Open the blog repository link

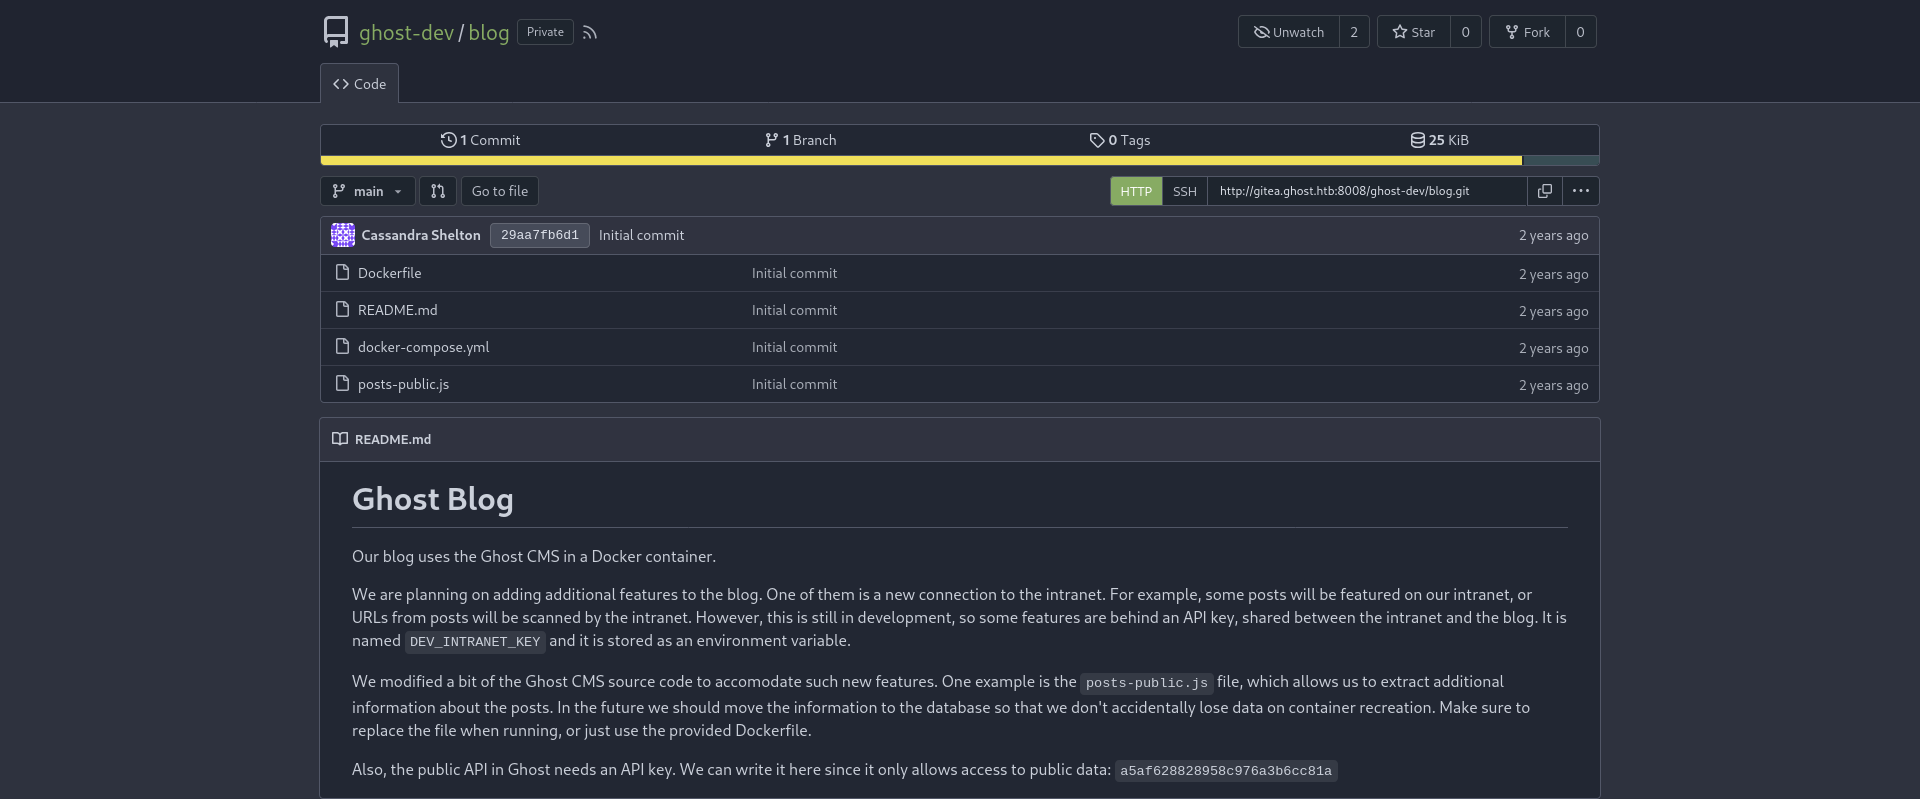[489, 32]
